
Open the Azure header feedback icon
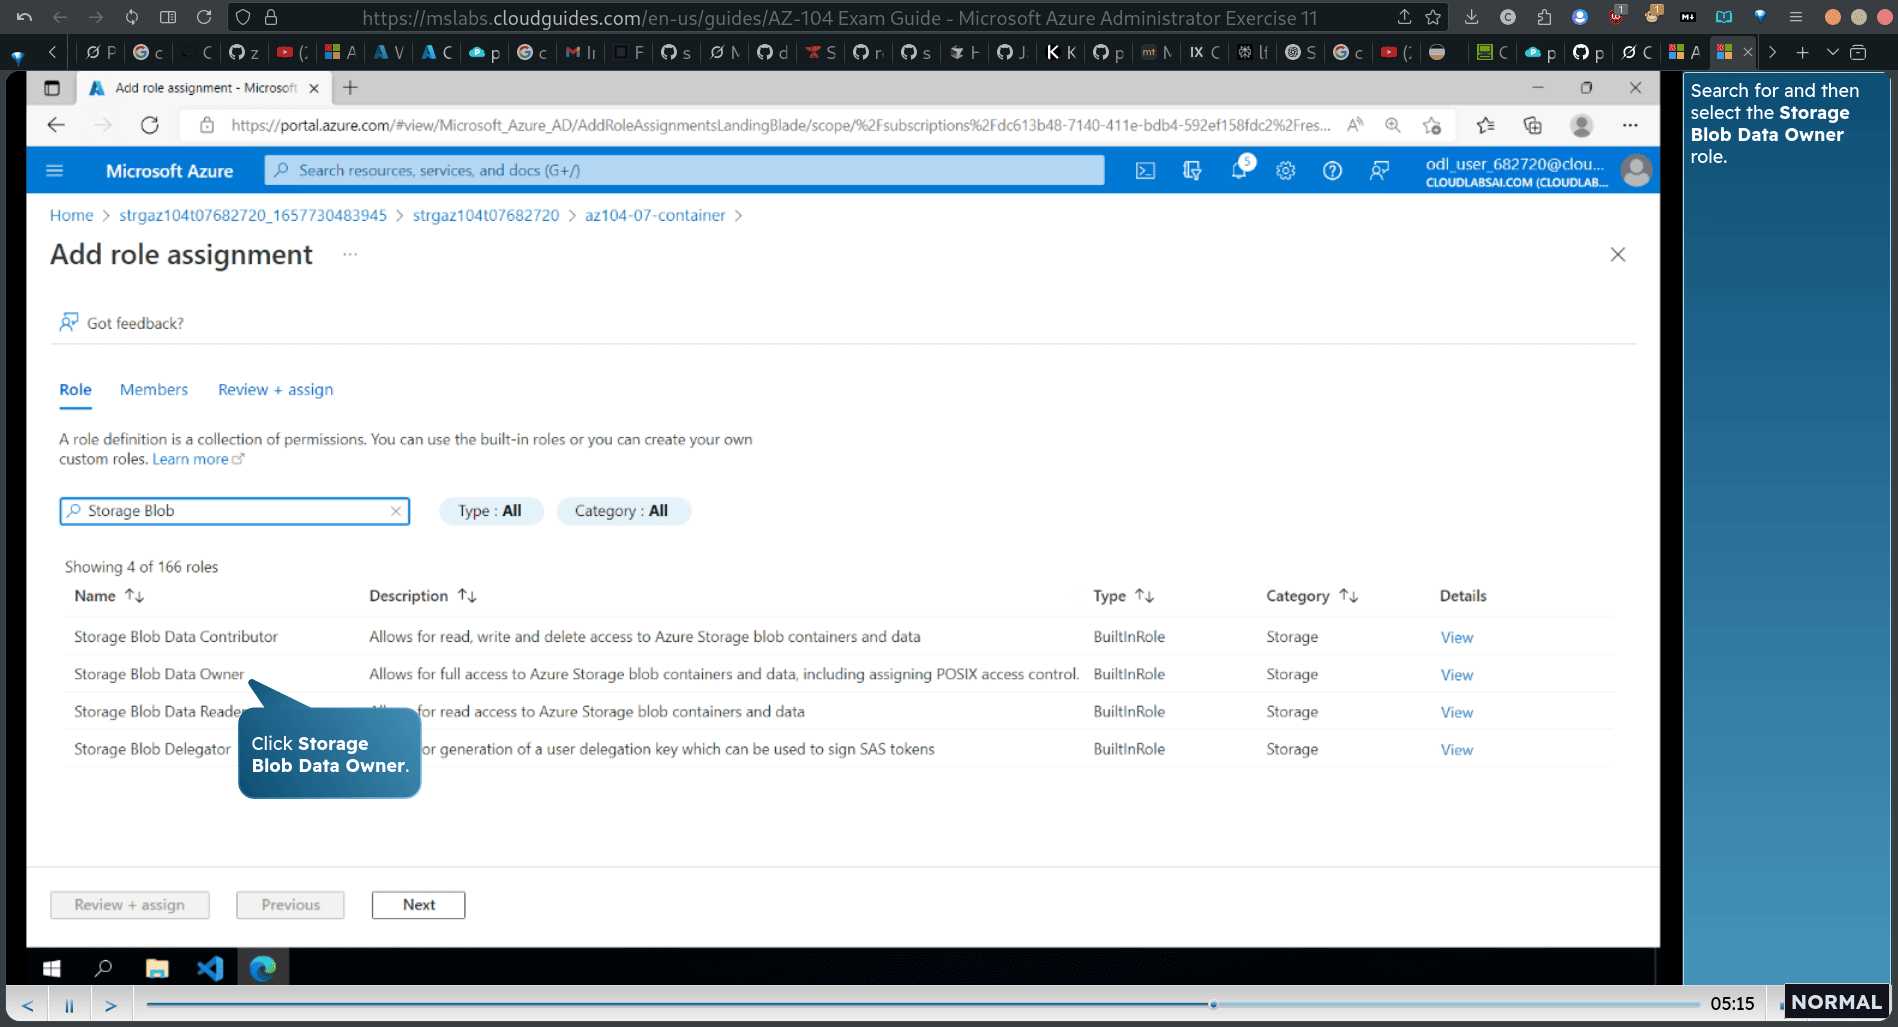[x=1379, y=171]
